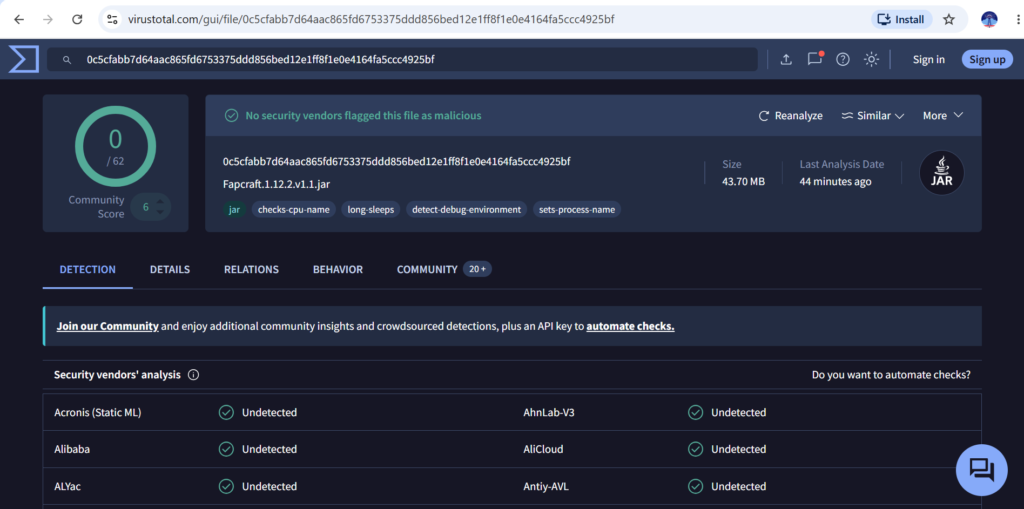Click the Undetected checkmark for Acronis

(226, 412)
